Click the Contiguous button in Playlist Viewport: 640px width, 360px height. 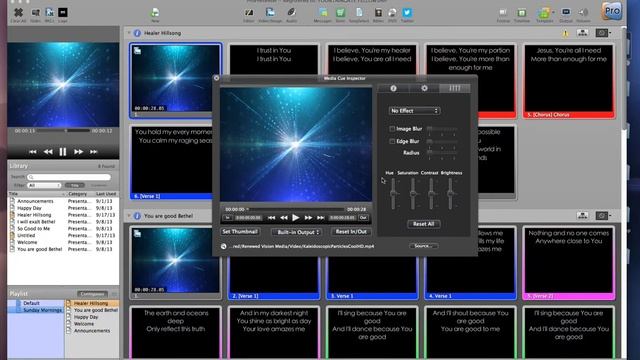[93, 294]
